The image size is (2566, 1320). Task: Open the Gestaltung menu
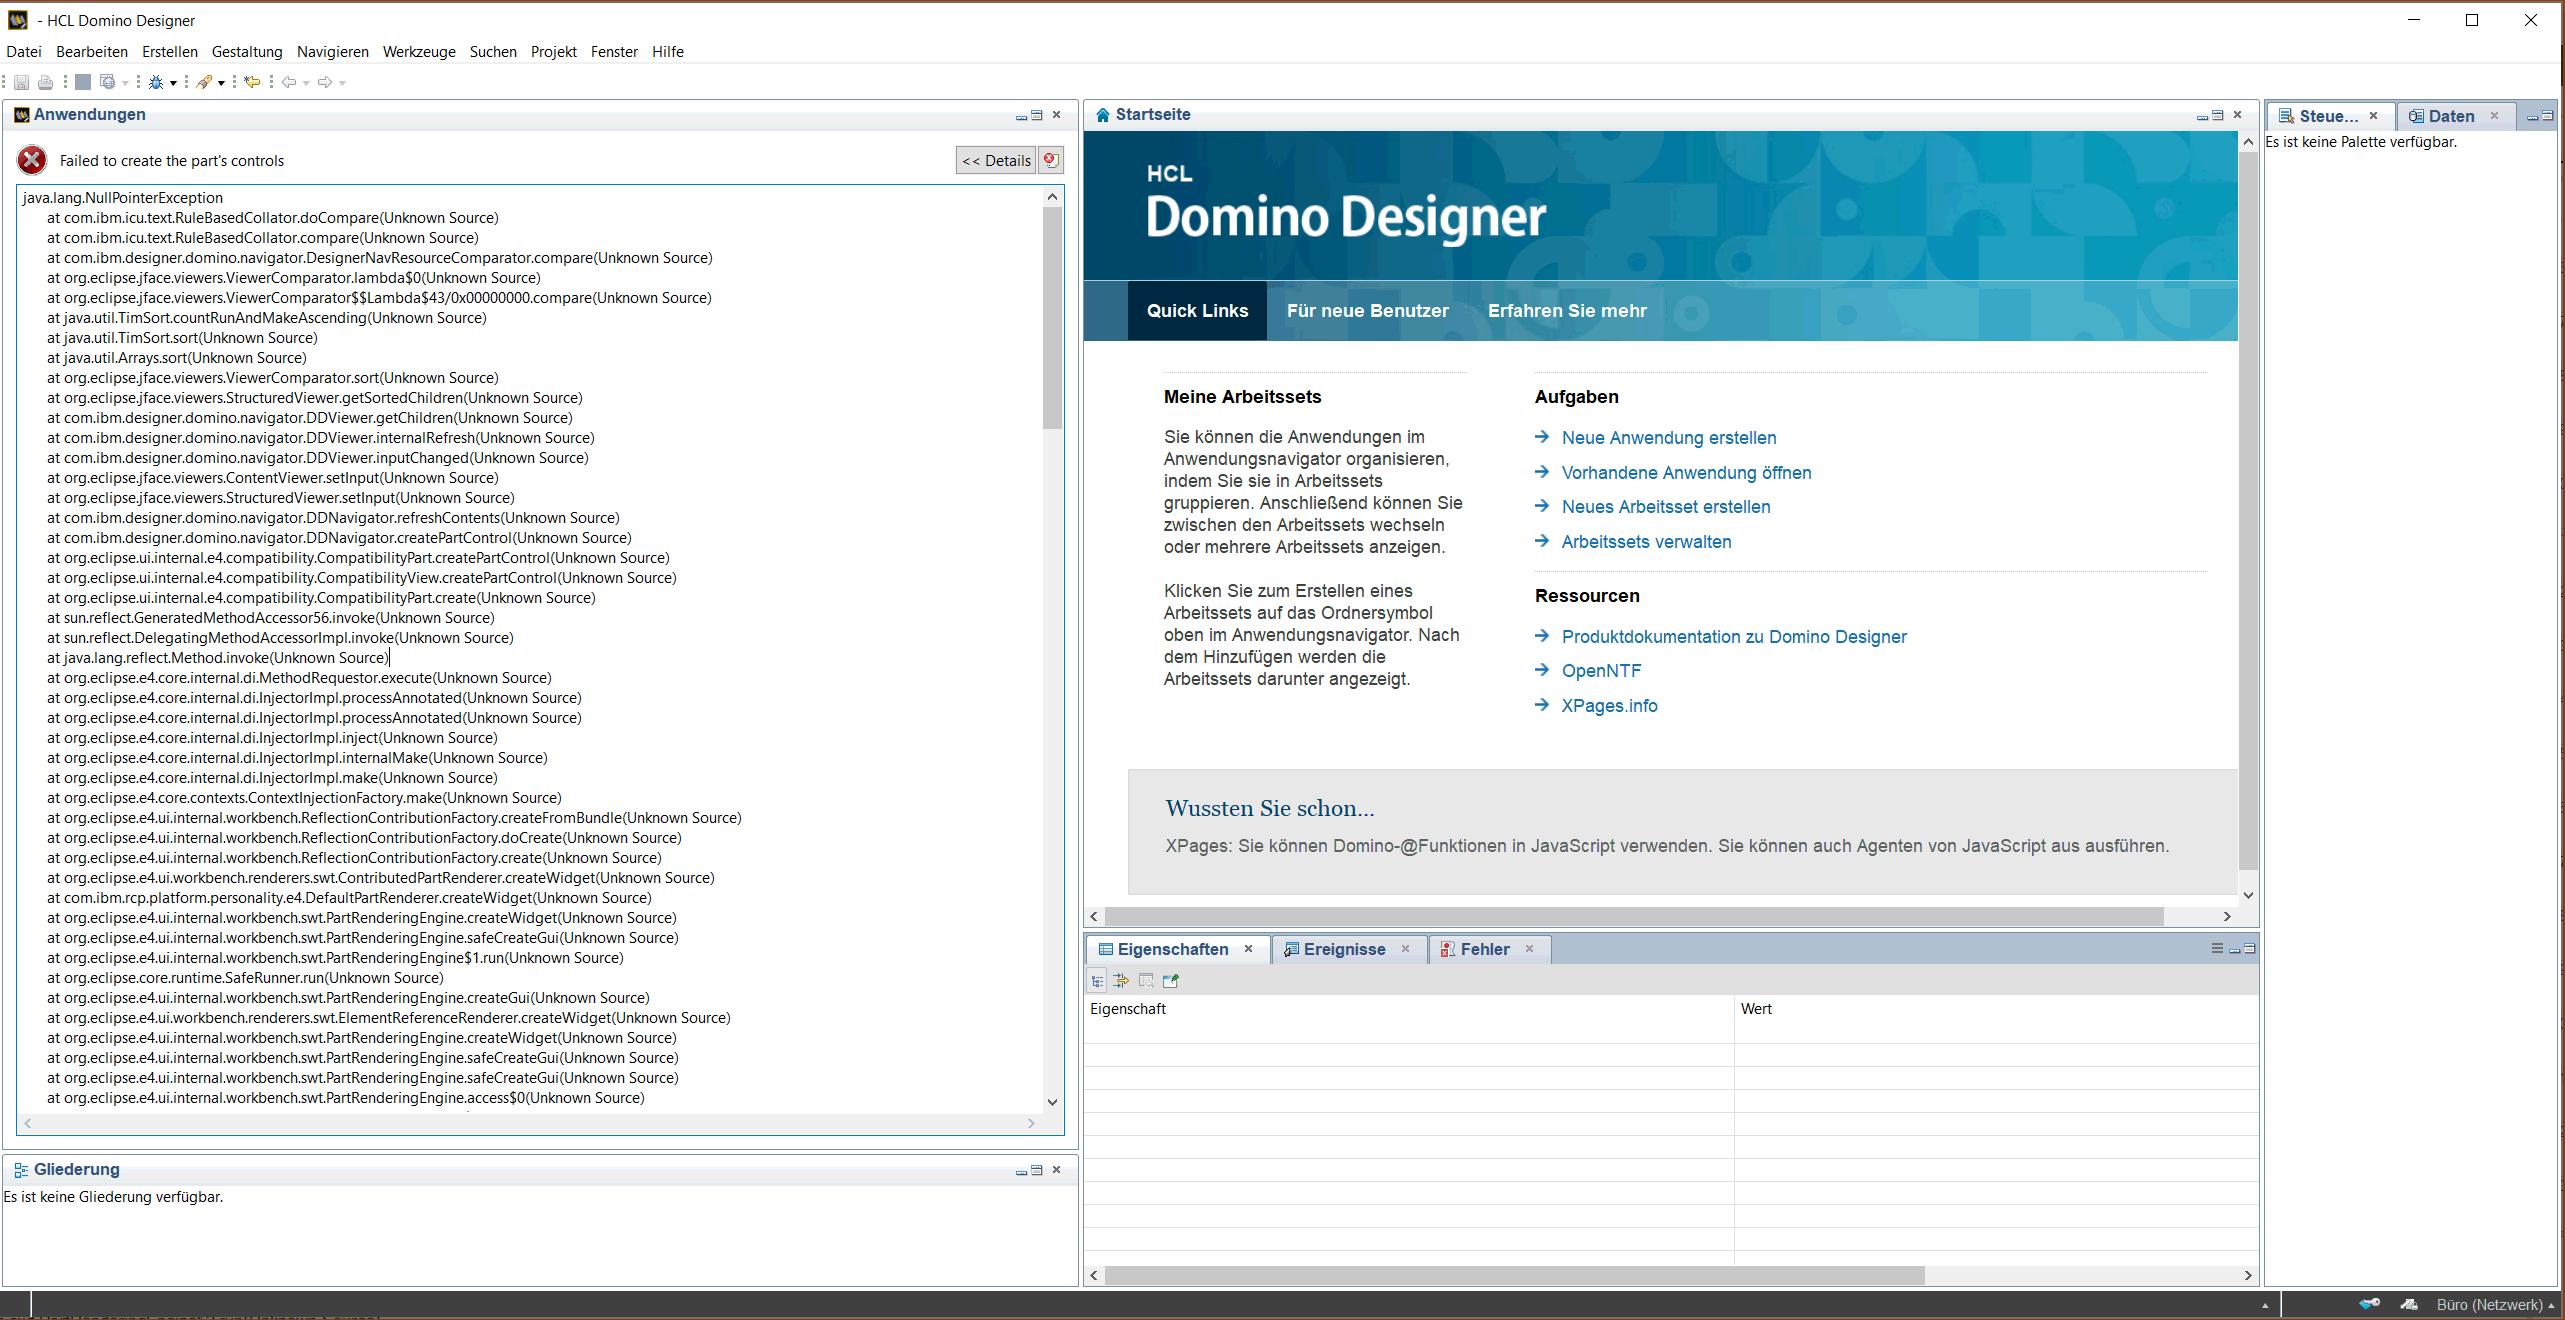[247, 52]
